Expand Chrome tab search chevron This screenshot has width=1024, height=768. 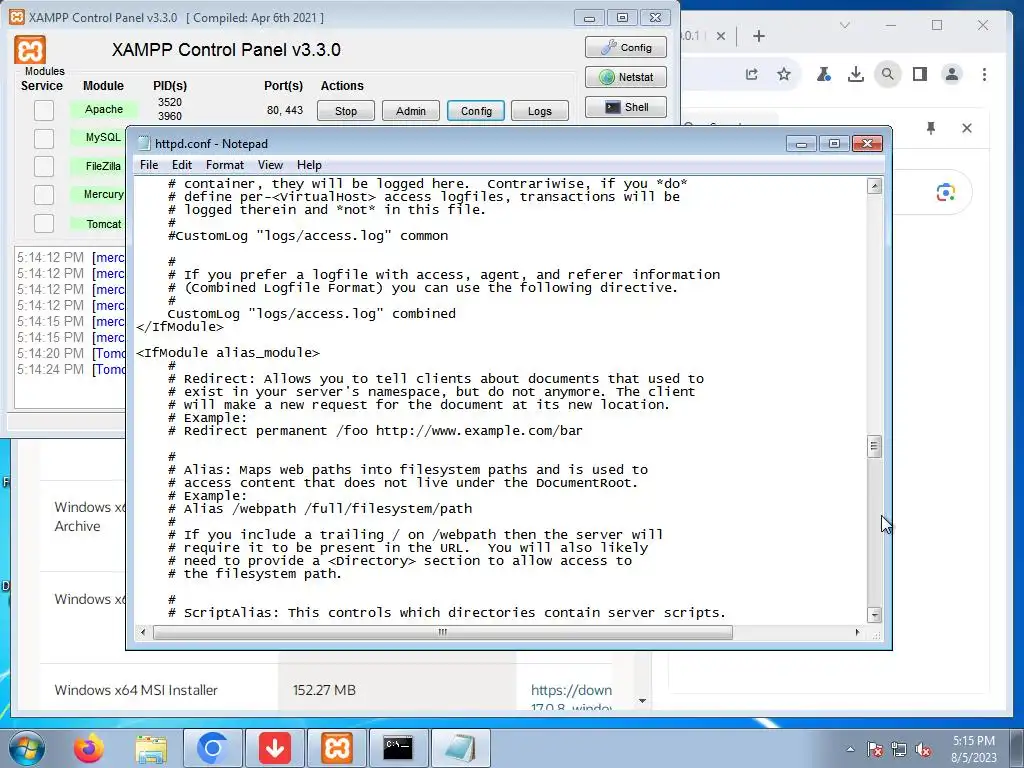tap(844, 25)
